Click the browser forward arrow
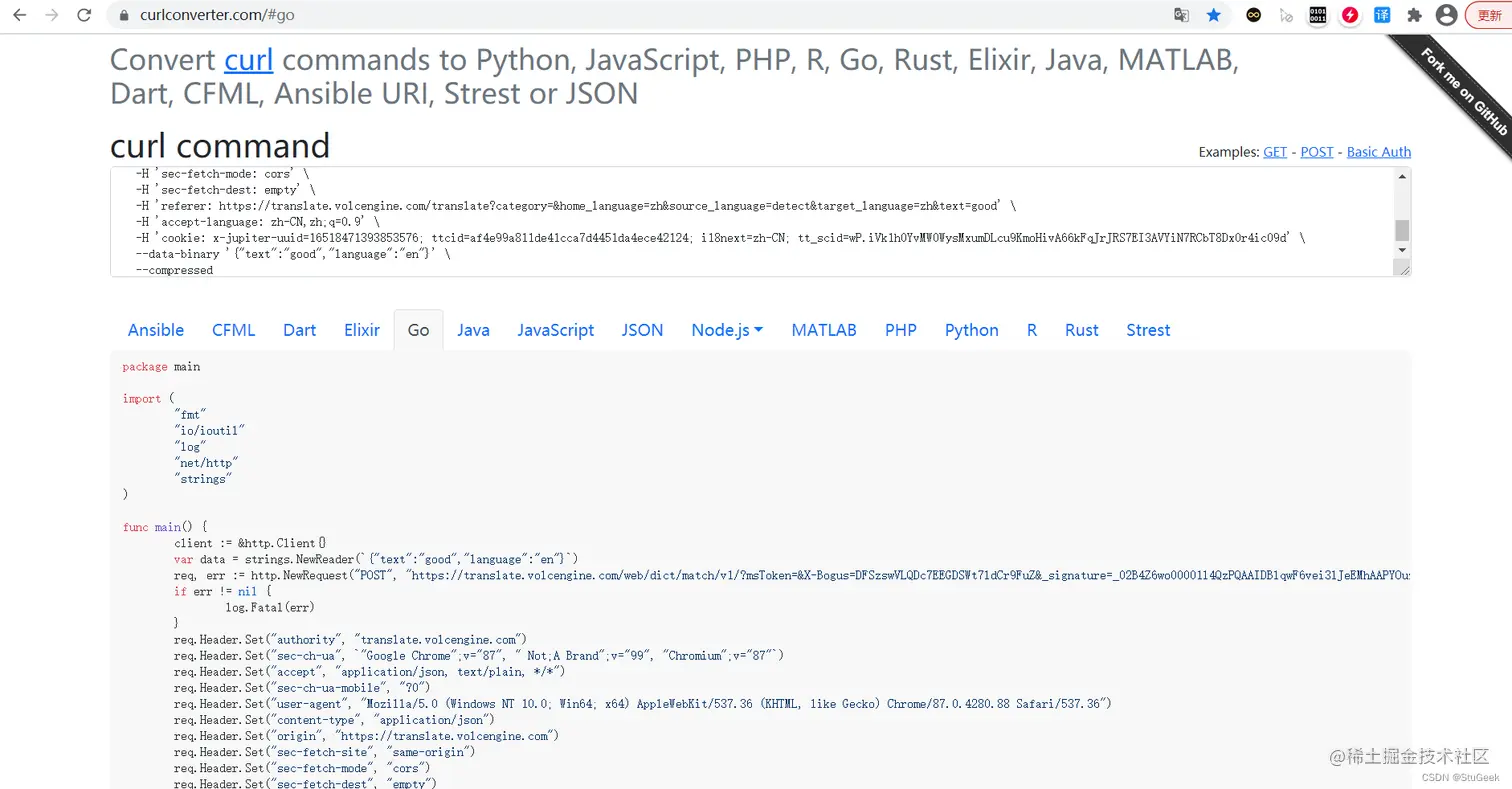The image size is (1512, 789). coord(53,15)
